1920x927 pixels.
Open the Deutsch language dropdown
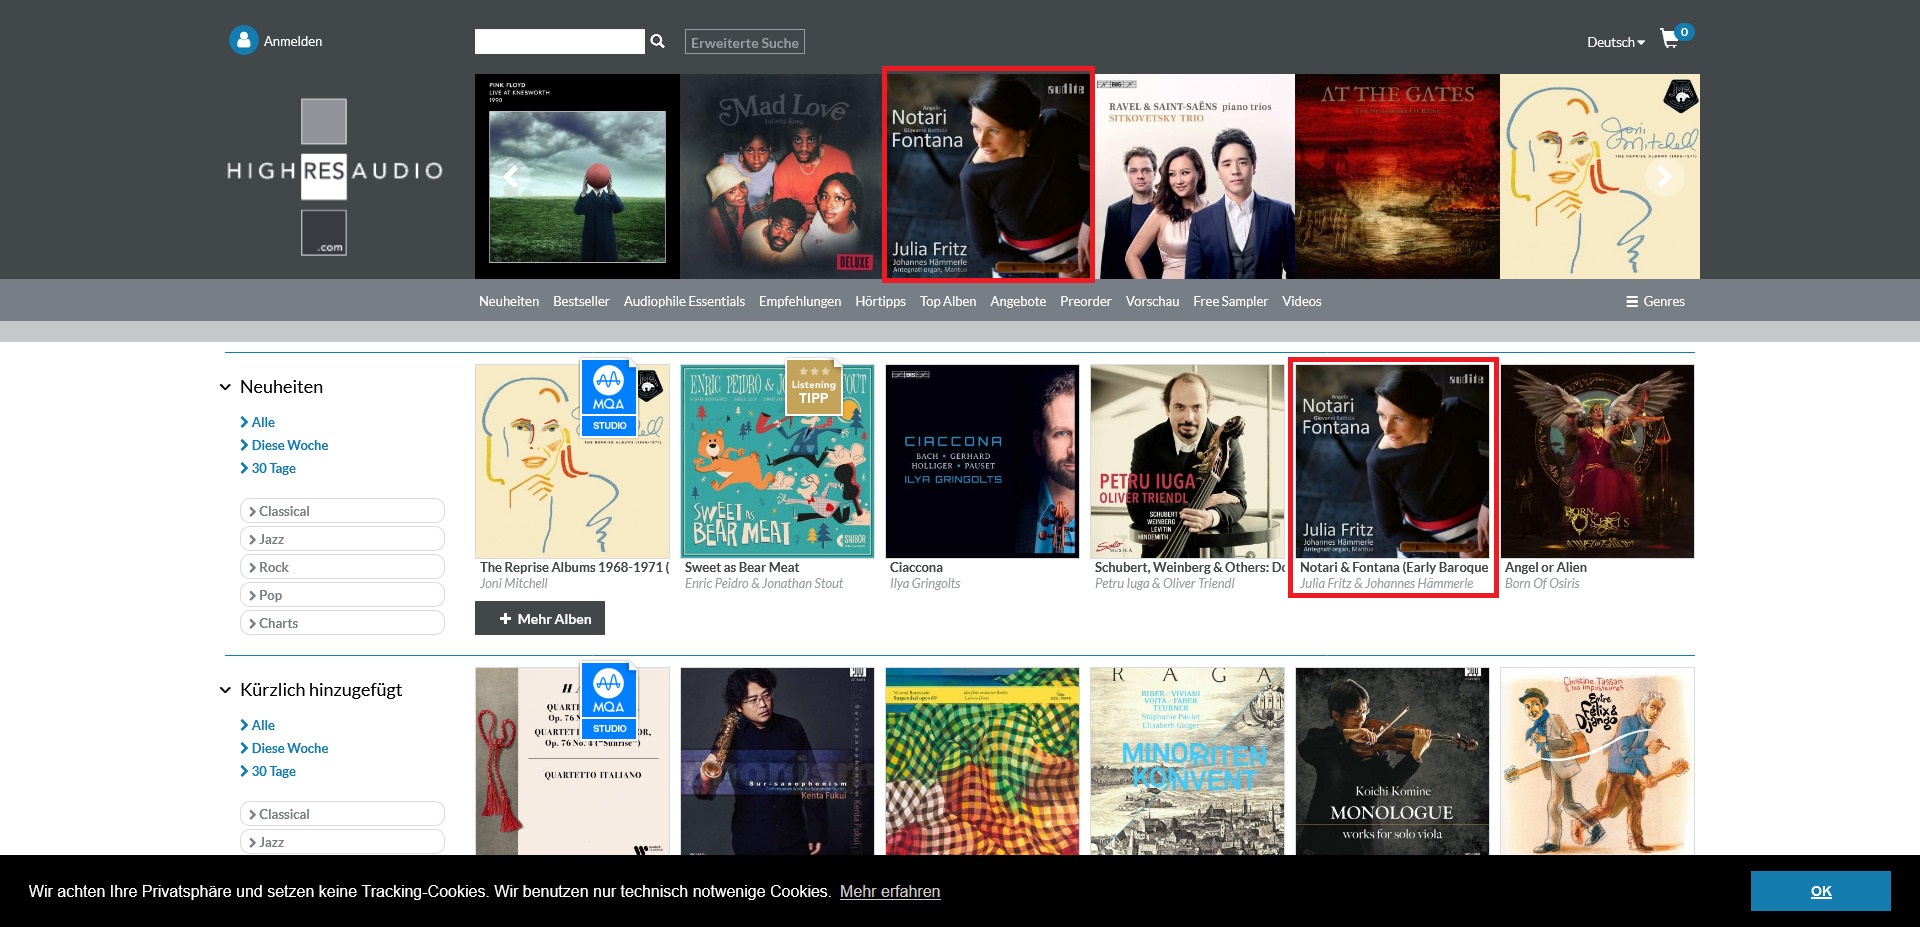tap(1614, 42)
